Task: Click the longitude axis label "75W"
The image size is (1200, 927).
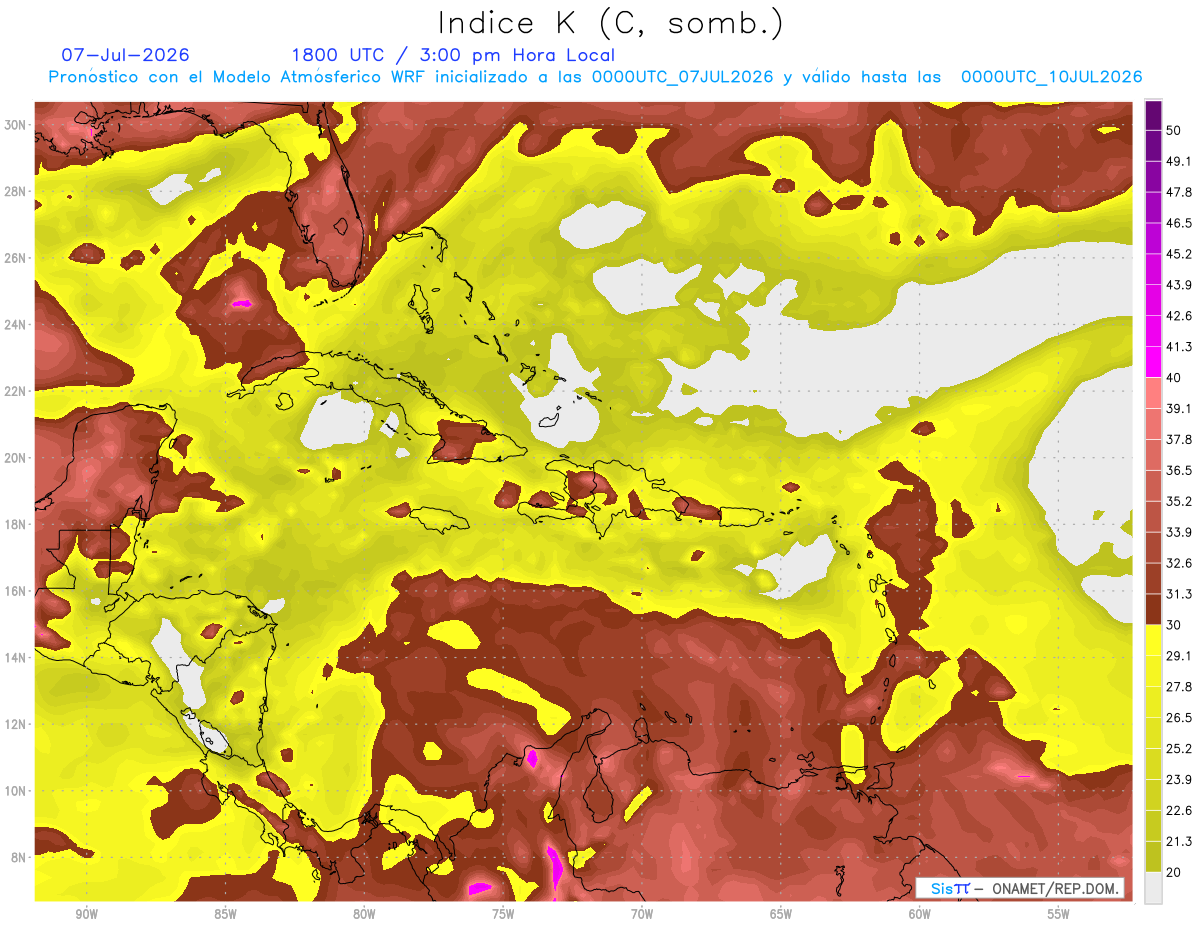Action: click(x=503, y=914)
